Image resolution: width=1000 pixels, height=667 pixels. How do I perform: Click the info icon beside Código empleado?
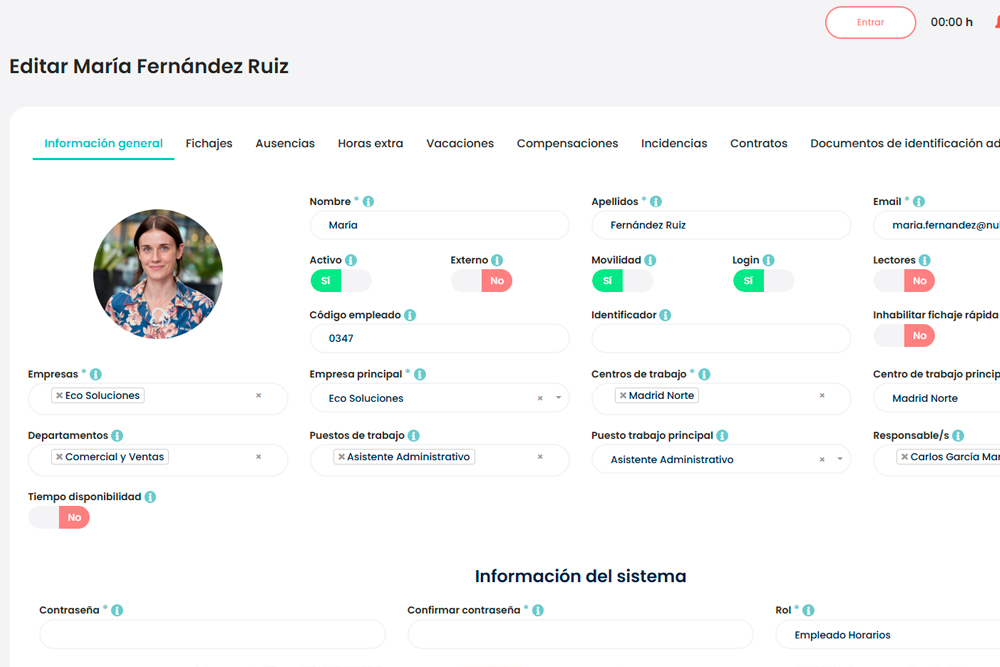410,315
